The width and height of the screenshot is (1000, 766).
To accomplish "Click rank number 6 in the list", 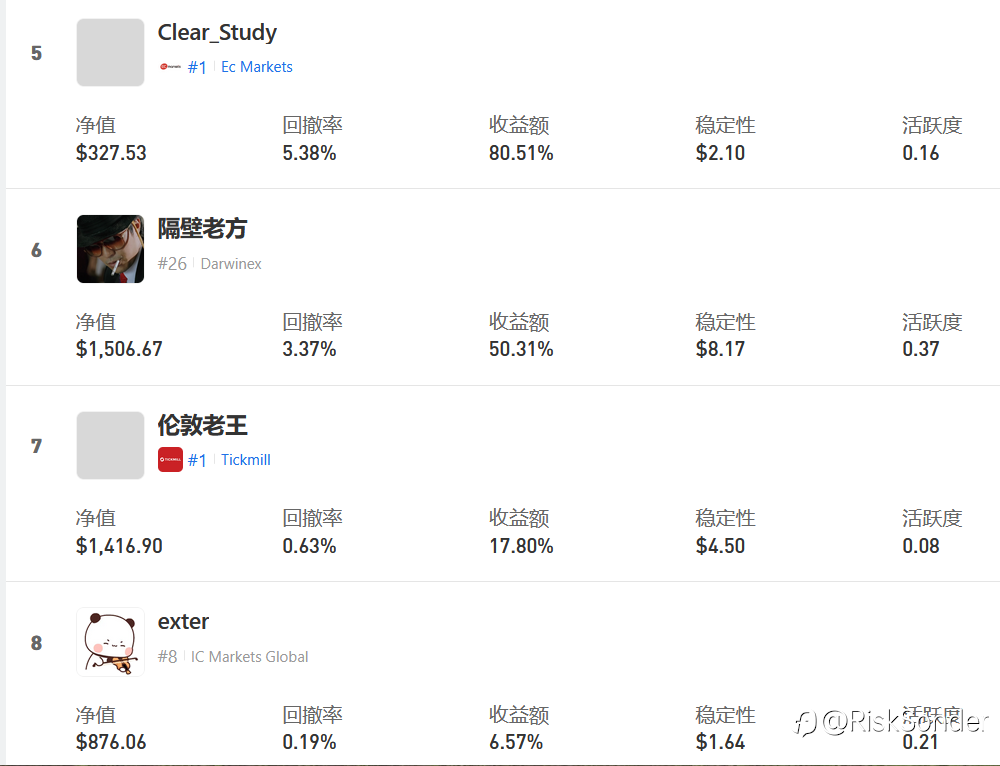I will click(36, 249).
